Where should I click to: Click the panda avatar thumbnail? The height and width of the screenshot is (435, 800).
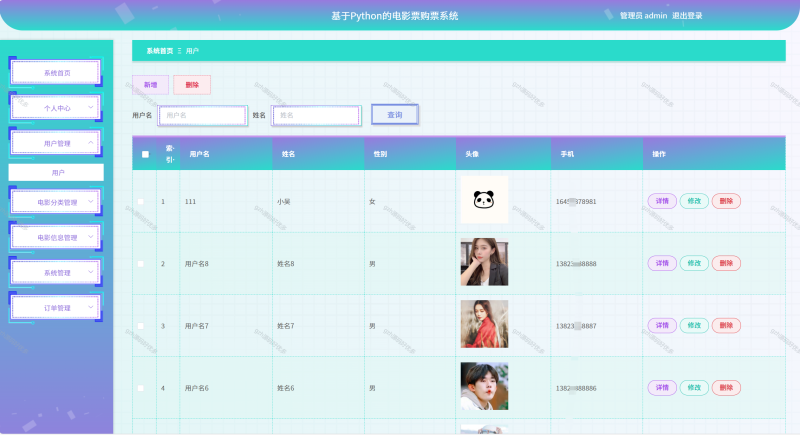484,199
